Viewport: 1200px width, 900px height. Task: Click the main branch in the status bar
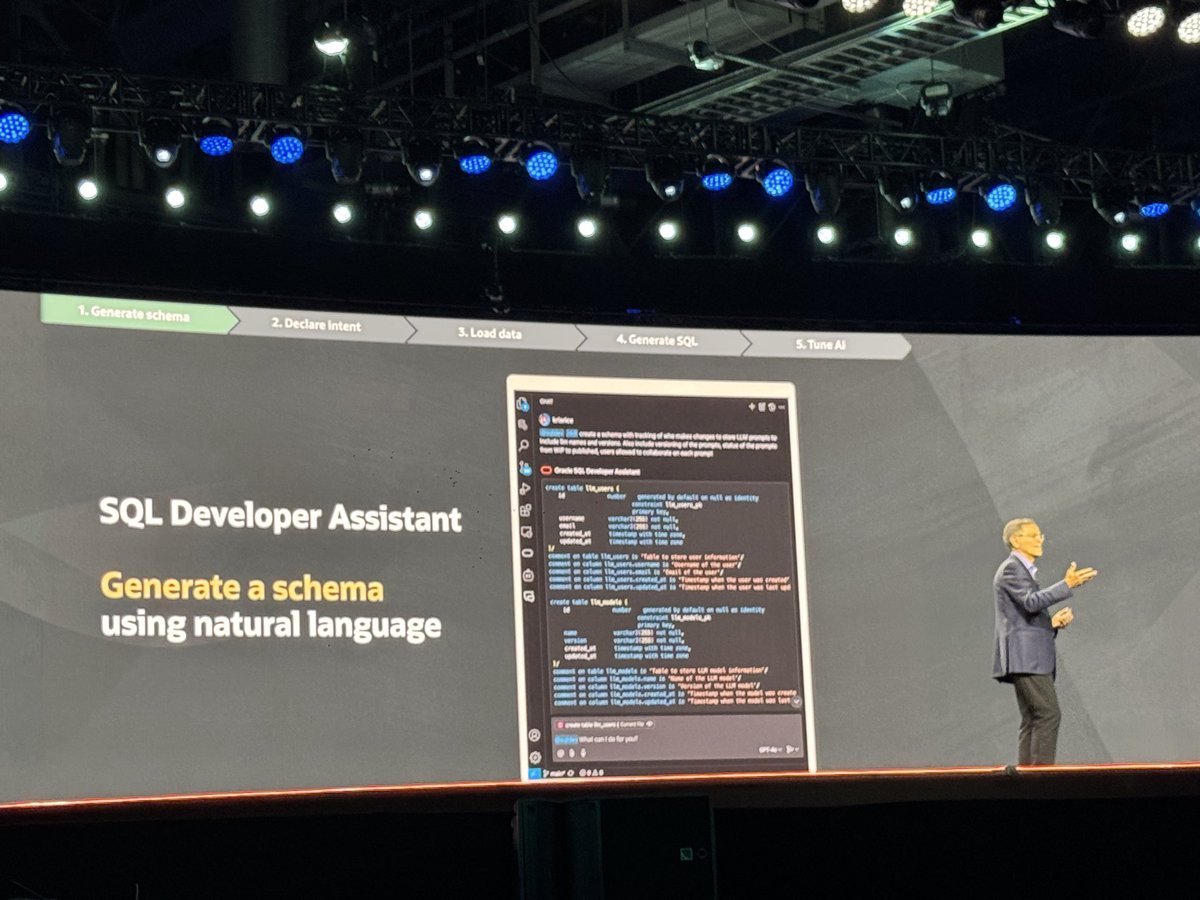pyautogui.click(x=556, y=773)
